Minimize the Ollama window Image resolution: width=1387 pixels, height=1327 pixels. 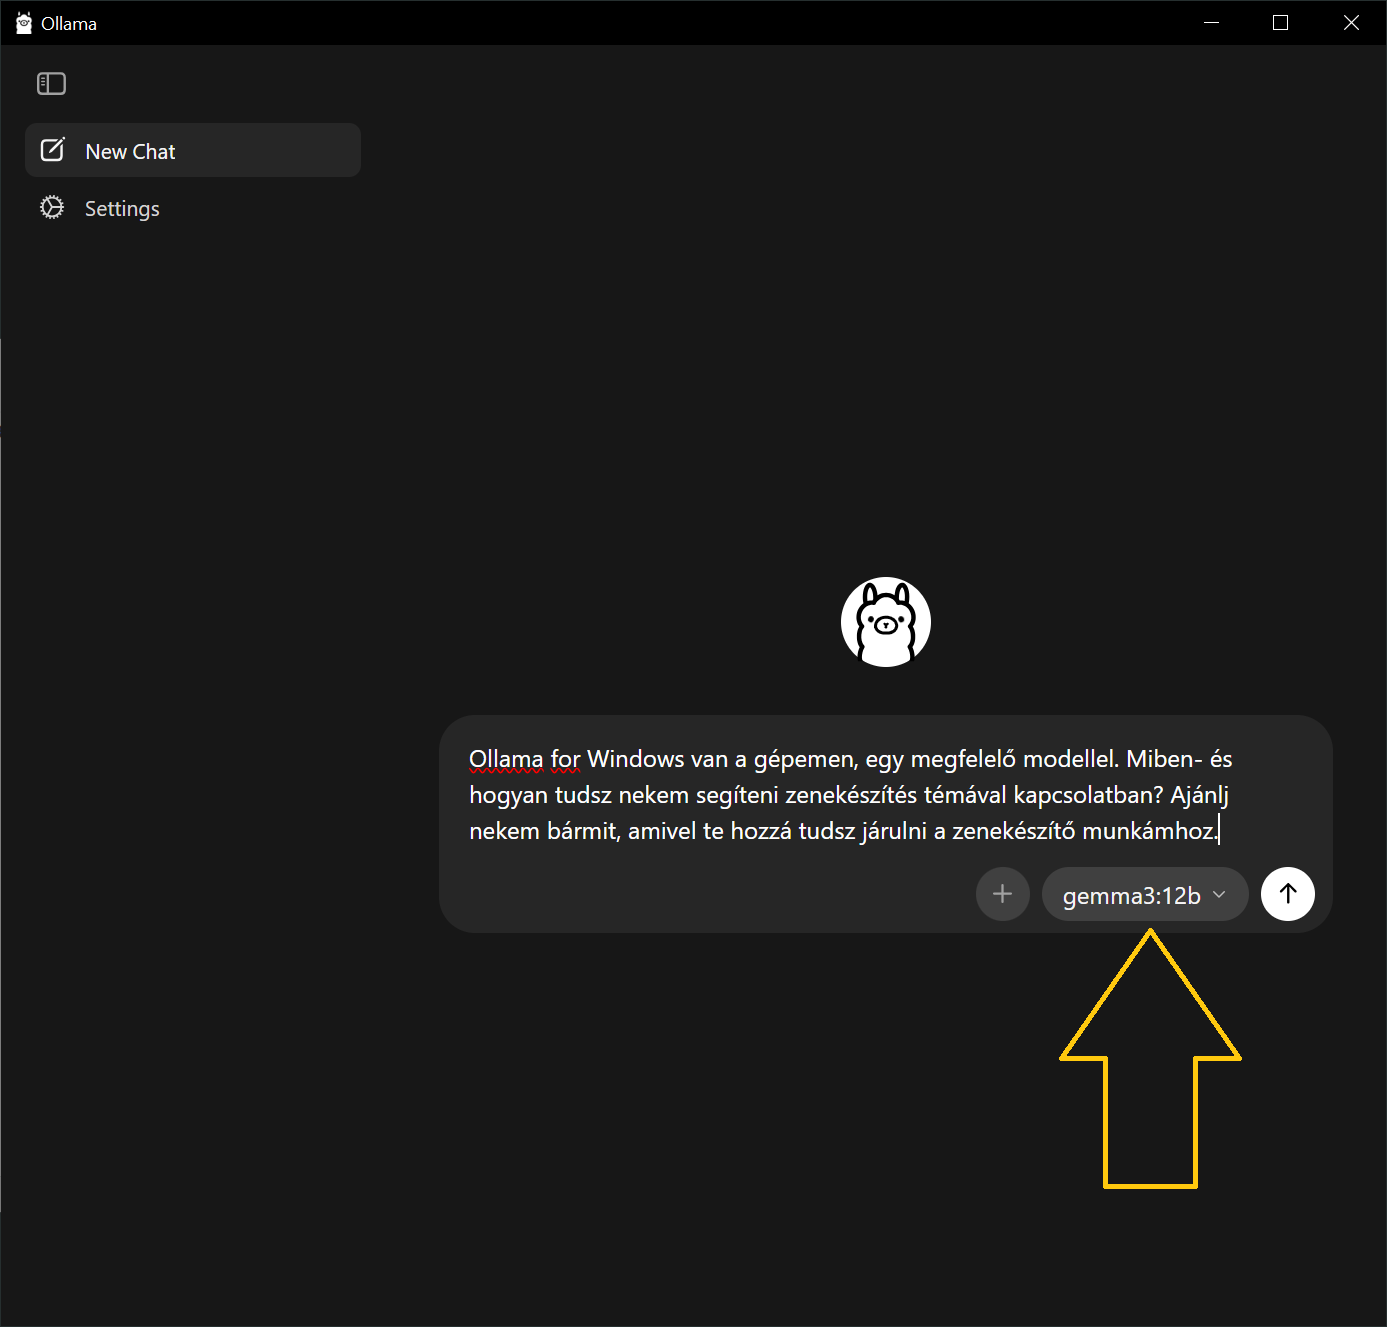pyautogui.click(x=1211, y=23)
